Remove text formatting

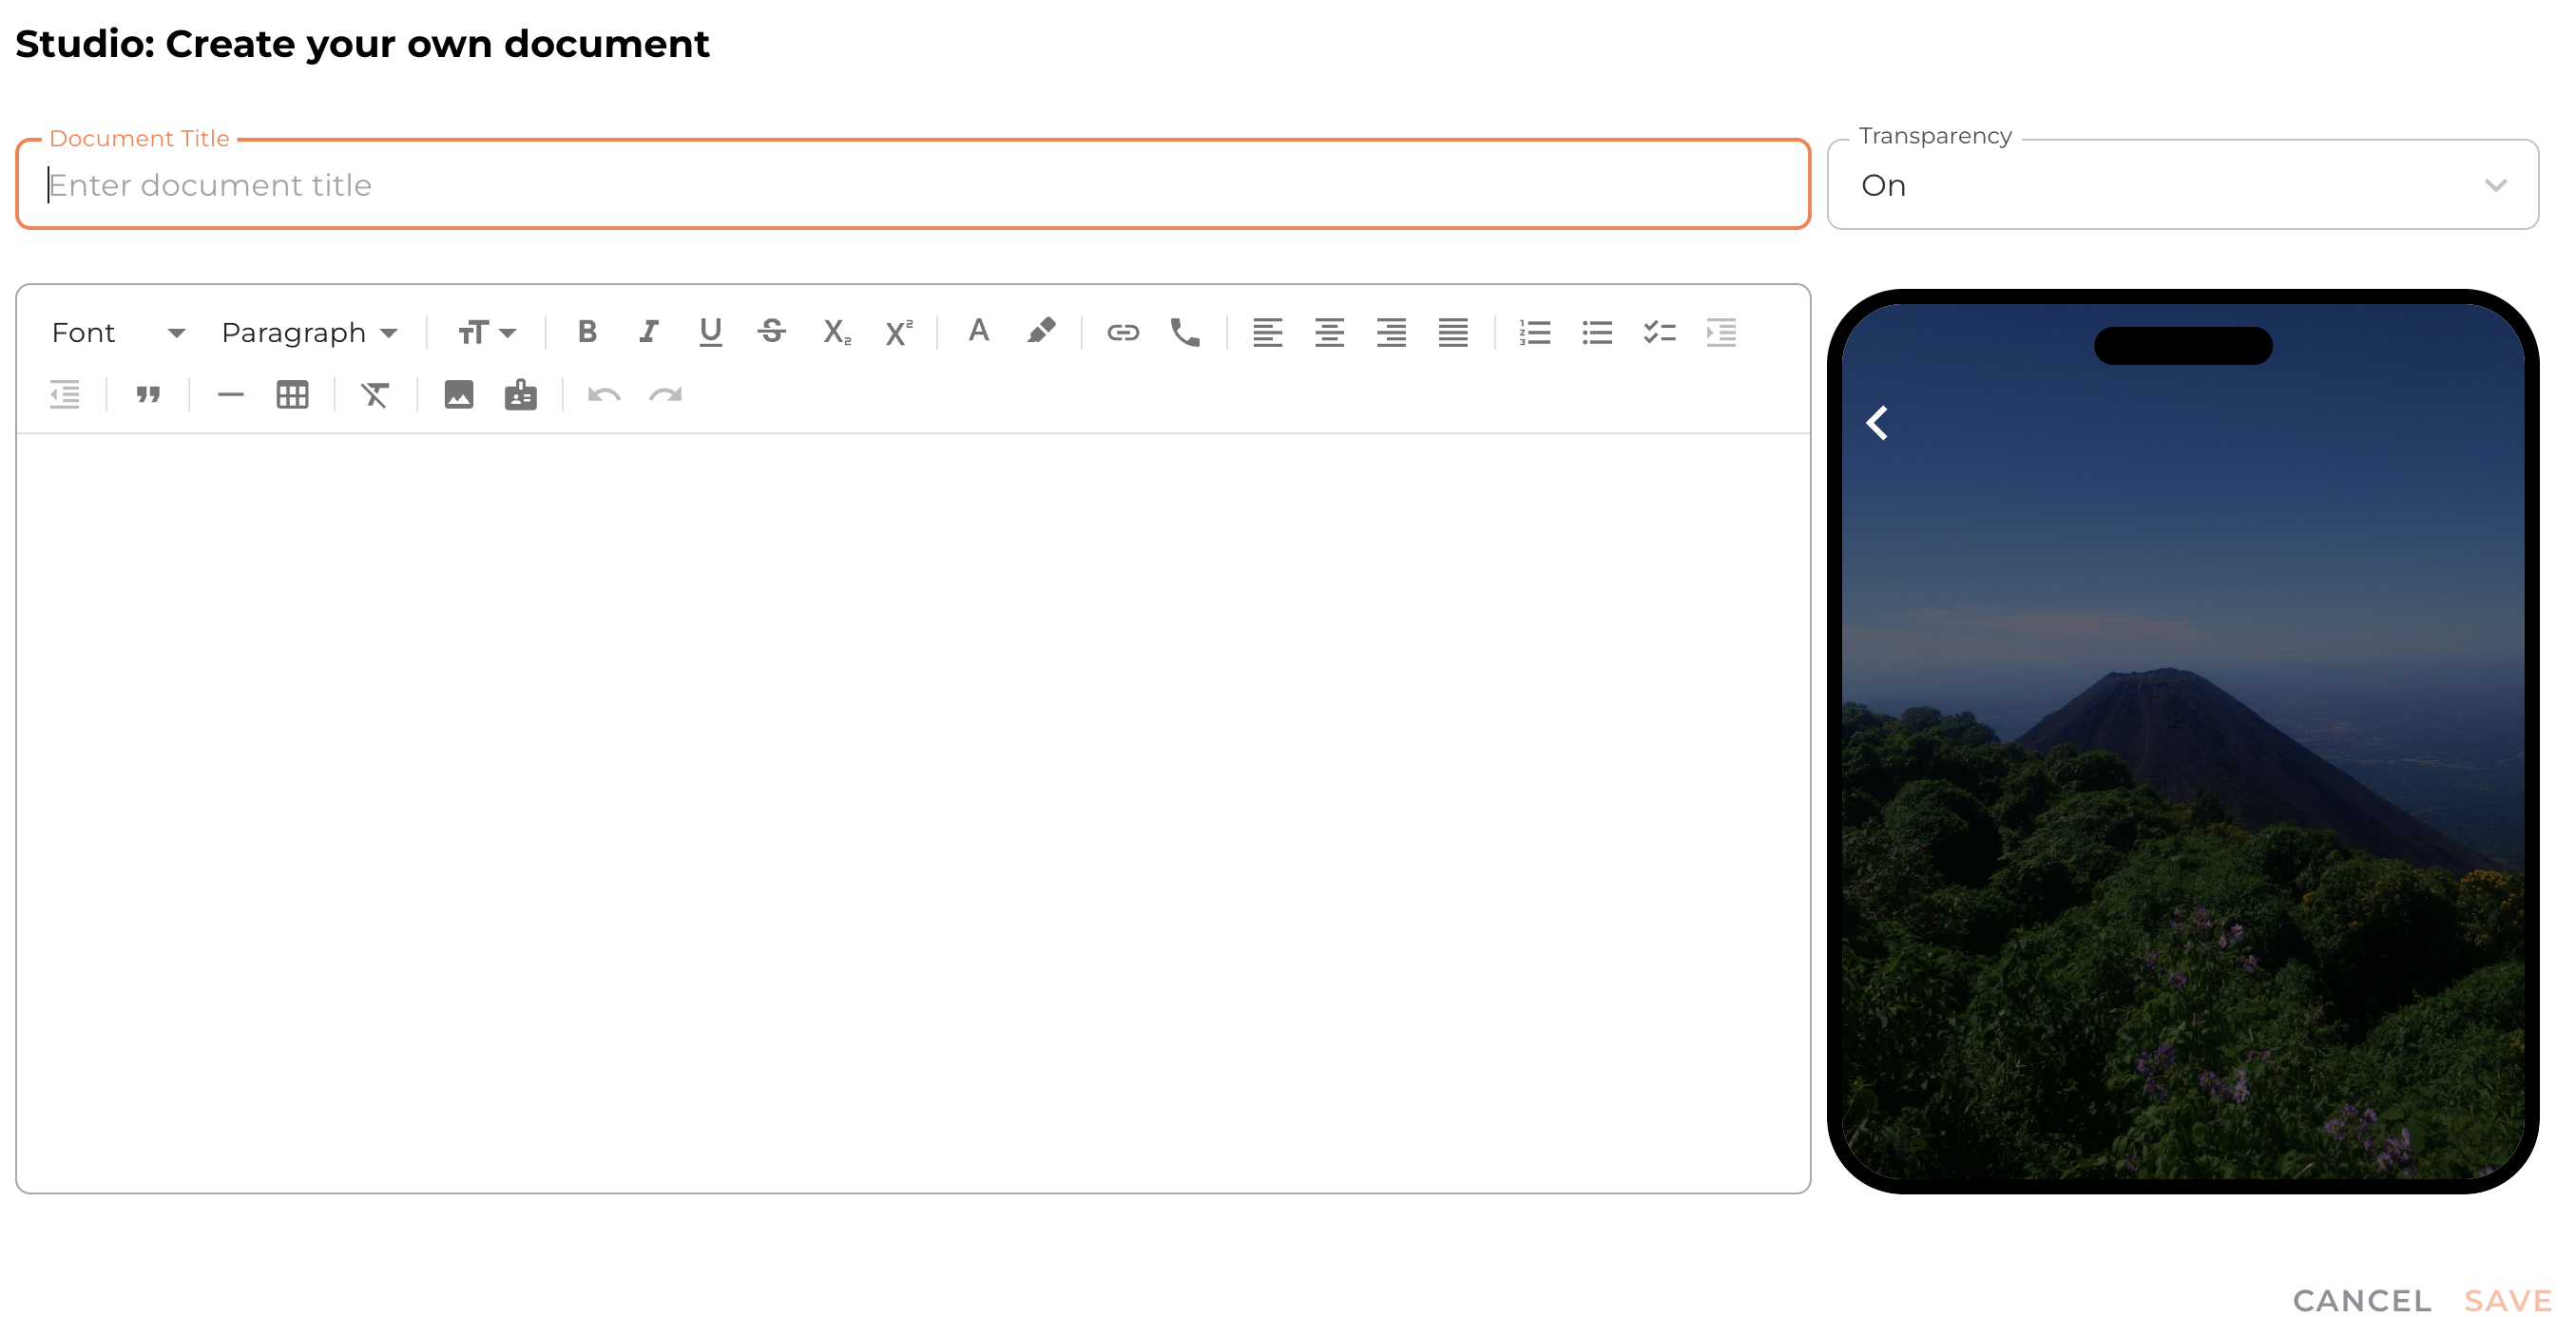click(x=375, y=395)
